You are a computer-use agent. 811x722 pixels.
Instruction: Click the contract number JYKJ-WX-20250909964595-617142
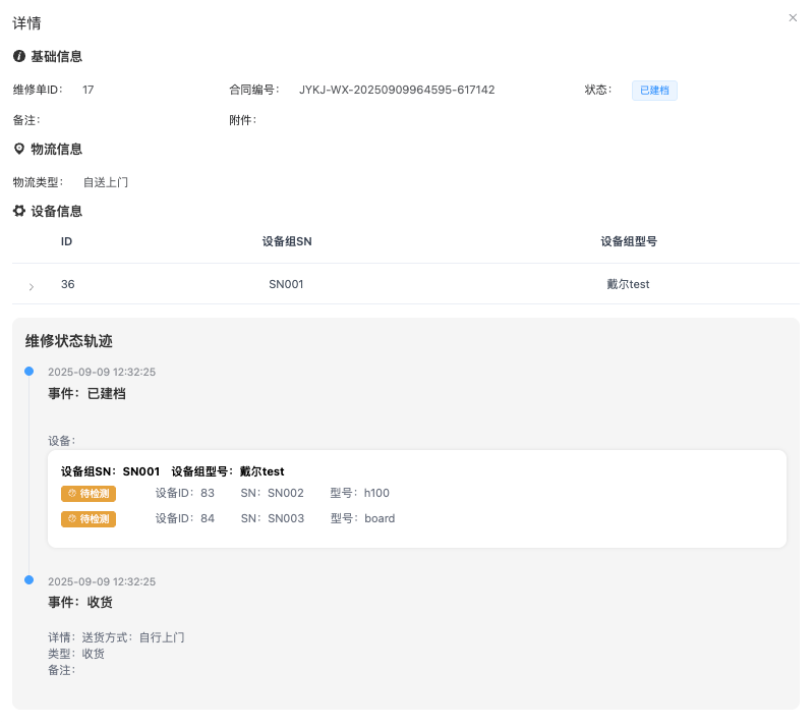click(x=395, y=90)
